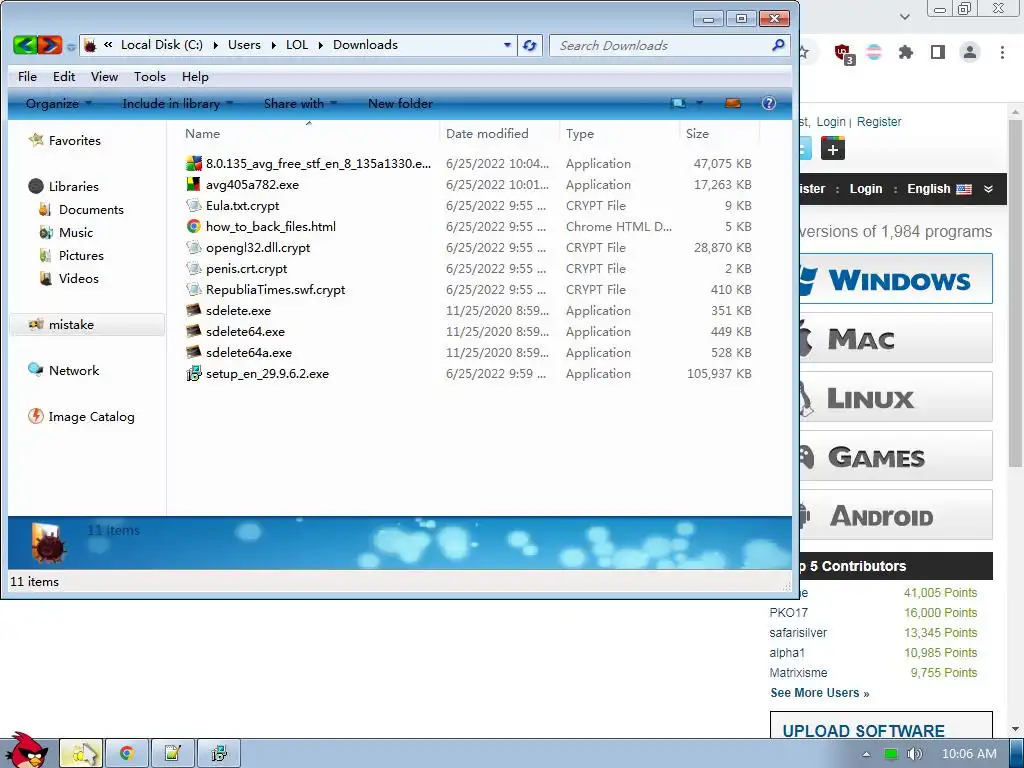Go forward with the orange arrow button
This screenshot has height=768, width=1024.
(x=50, y=45)
